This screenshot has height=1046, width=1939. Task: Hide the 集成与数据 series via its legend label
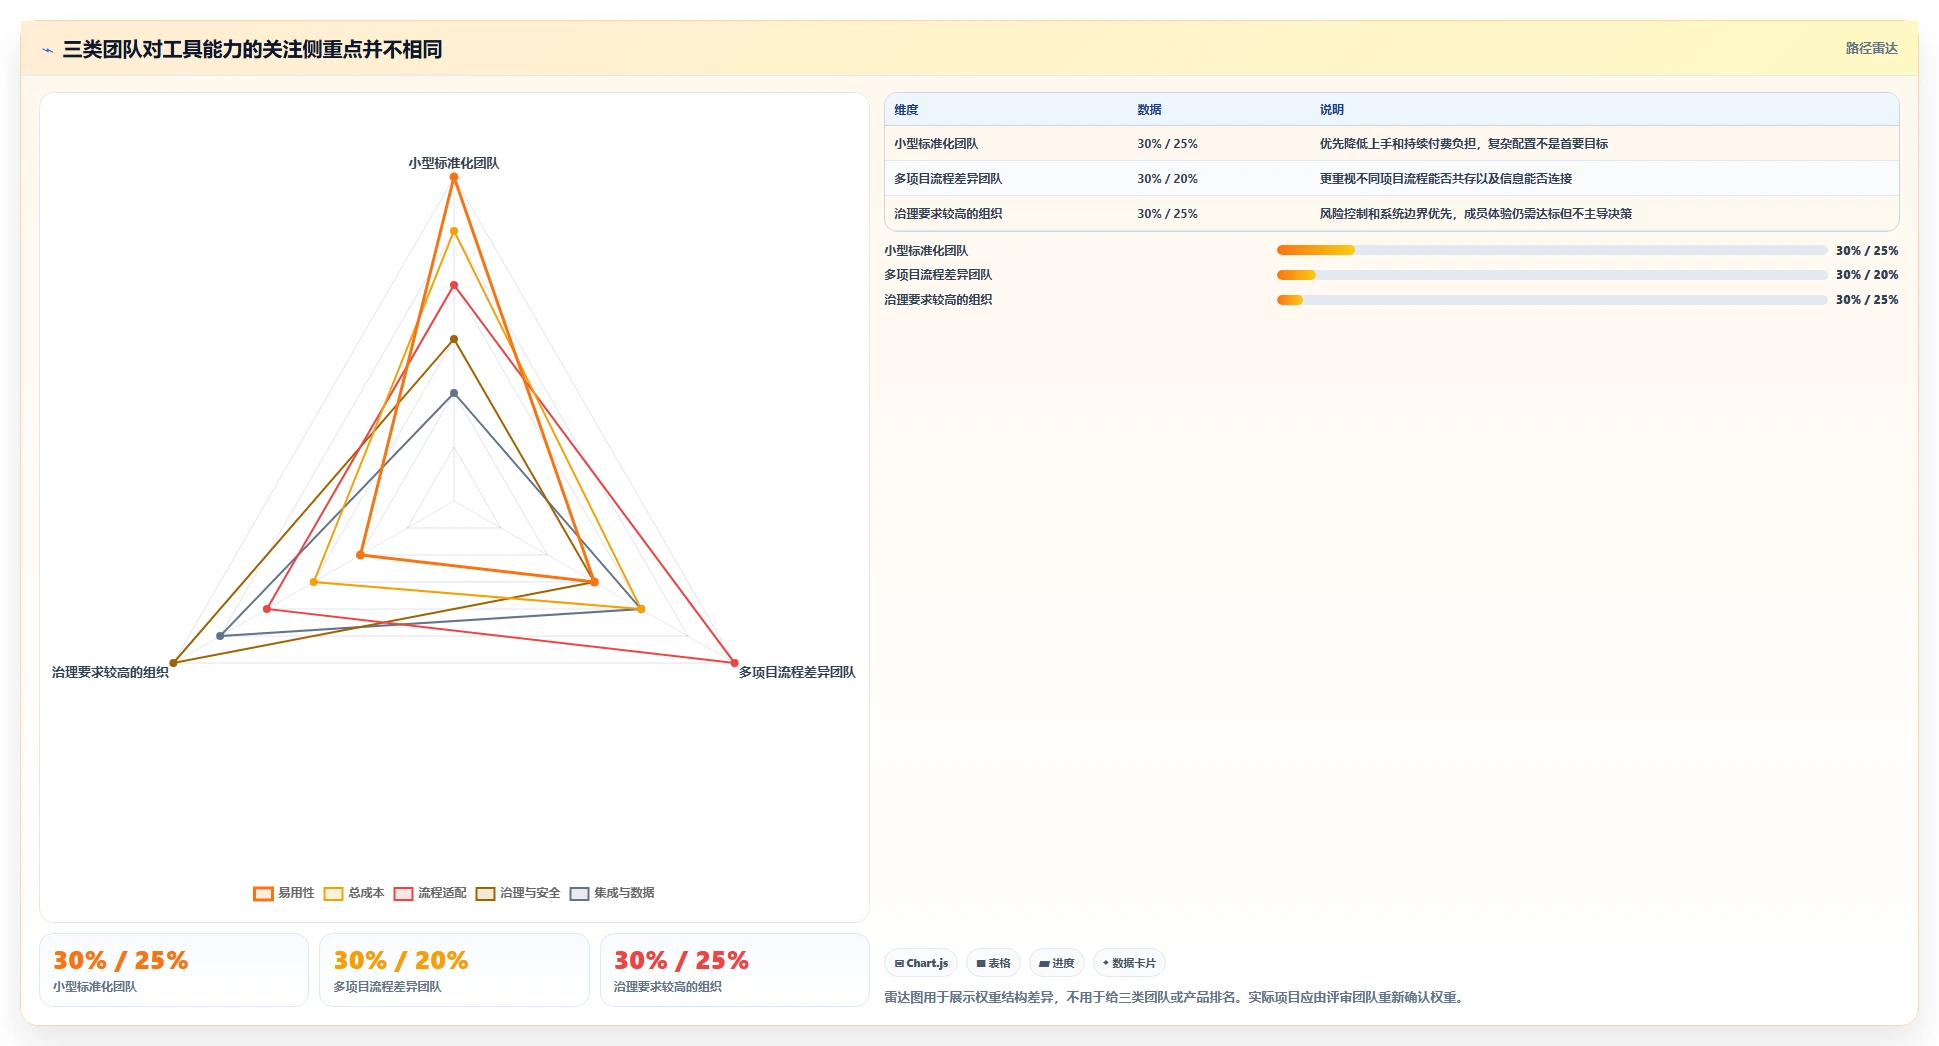624,893
